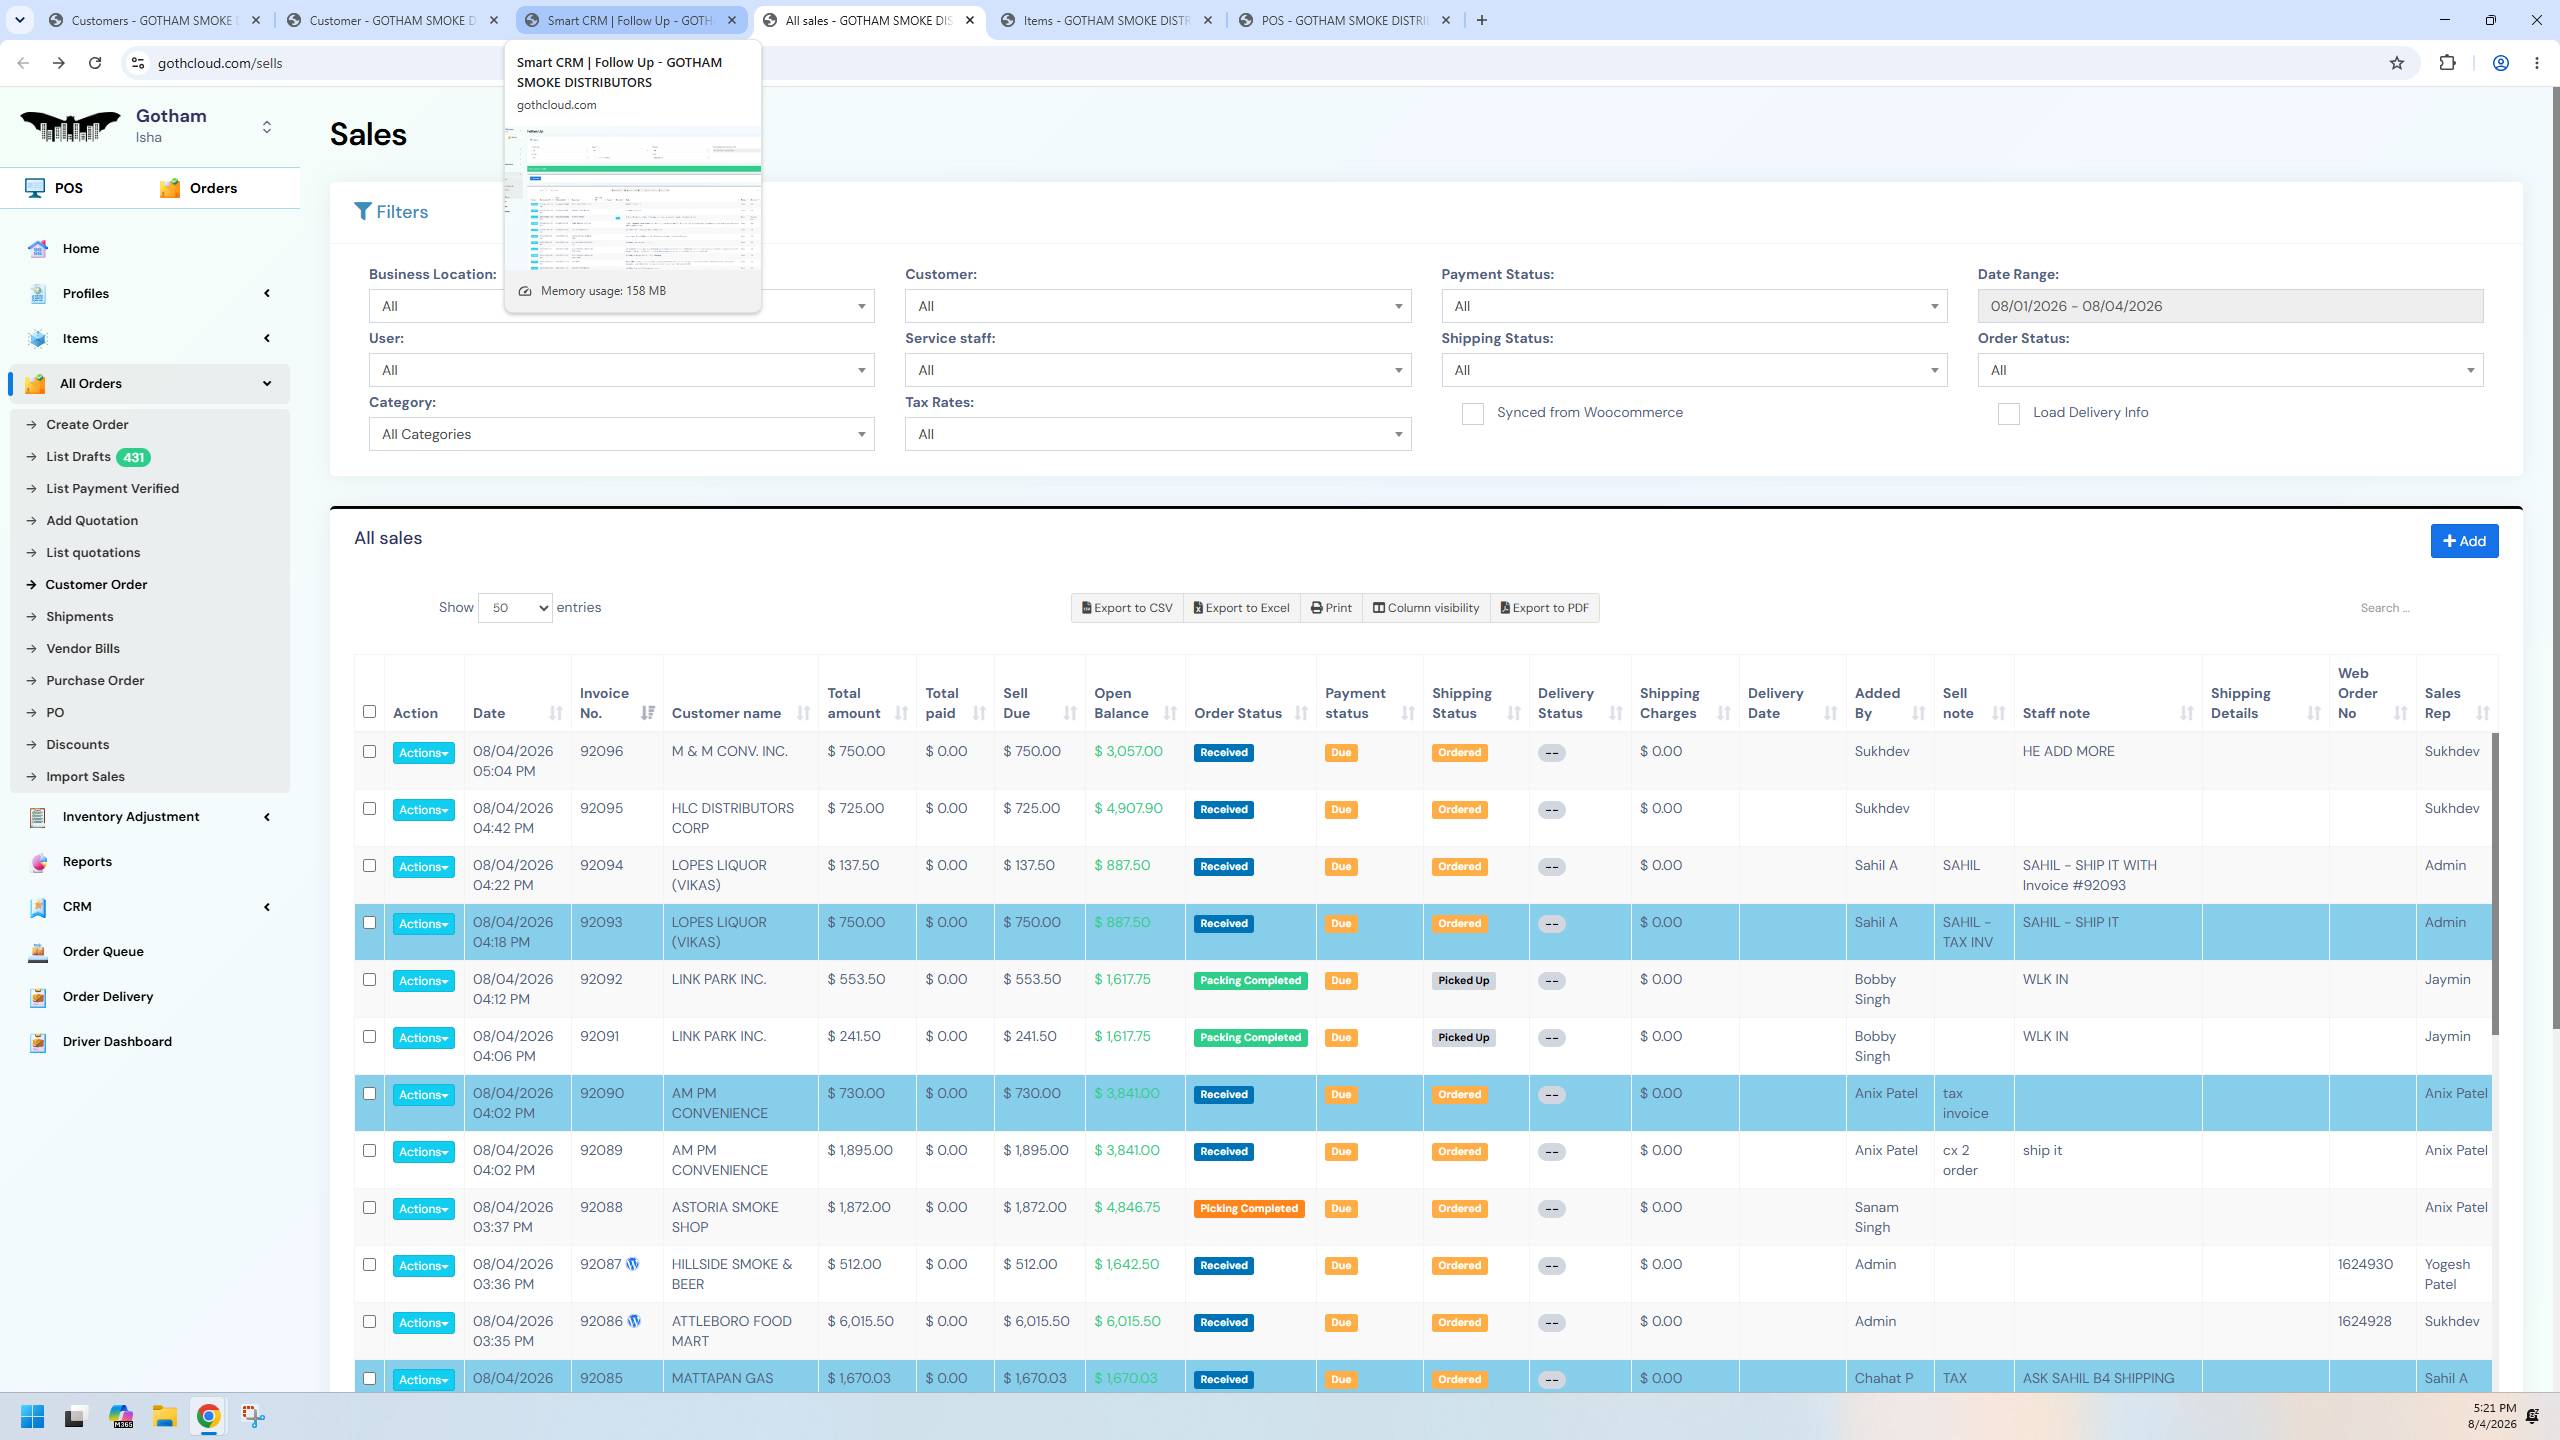Open the Show entries count dropdown
The height and width of the screenshot is (1440, 2560).
515,608
